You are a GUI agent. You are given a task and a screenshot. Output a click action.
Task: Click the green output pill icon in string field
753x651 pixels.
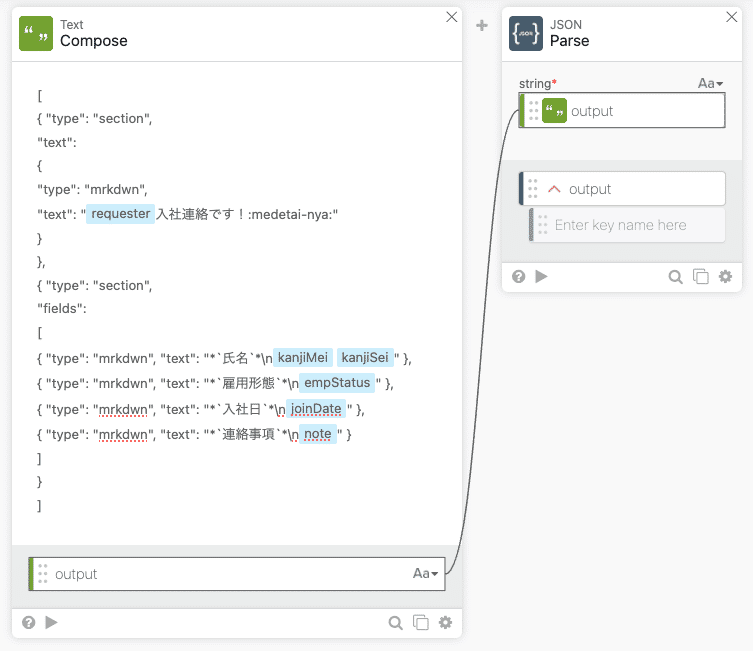tap(554, 111)
